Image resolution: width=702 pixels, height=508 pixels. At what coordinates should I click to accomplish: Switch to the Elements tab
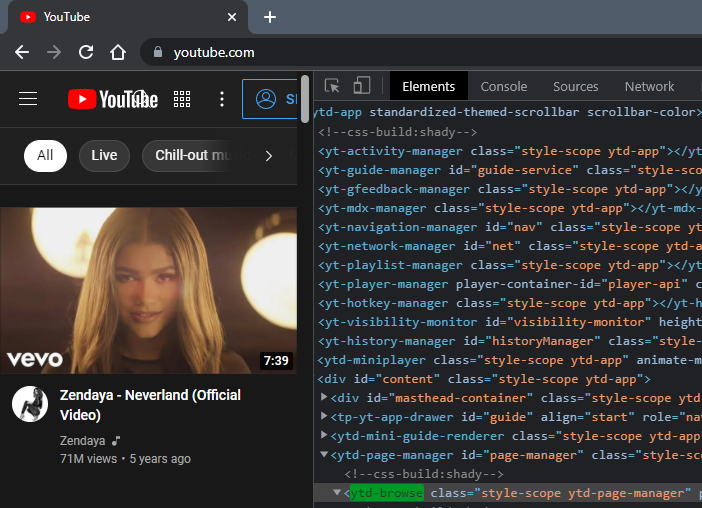tap(428, 86)
